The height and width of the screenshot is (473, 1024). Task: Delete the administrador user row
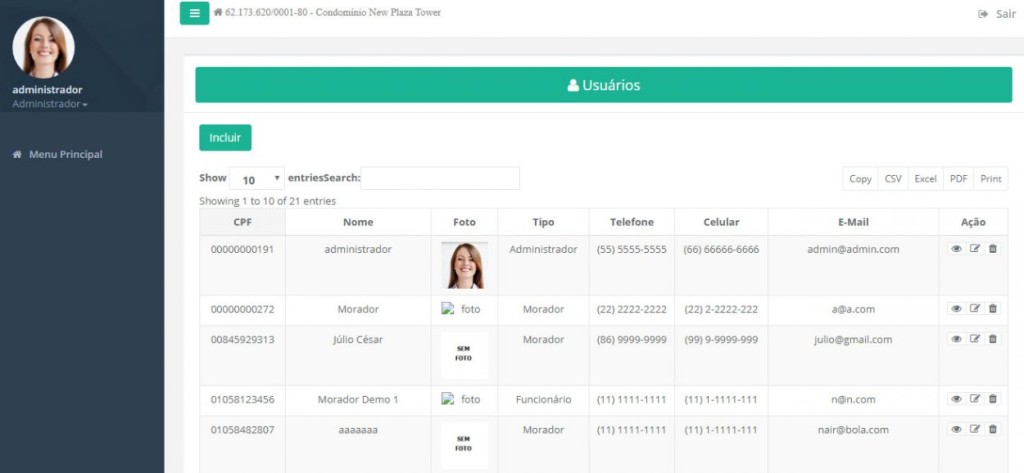point(993,249)
